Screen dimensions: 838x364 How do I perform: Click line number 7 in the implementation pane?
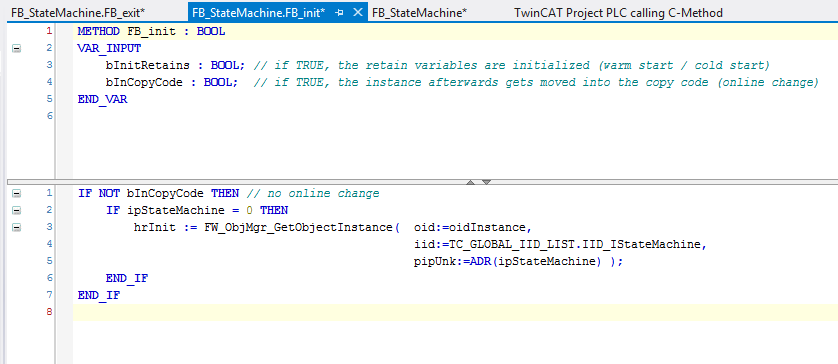[50, 295]
